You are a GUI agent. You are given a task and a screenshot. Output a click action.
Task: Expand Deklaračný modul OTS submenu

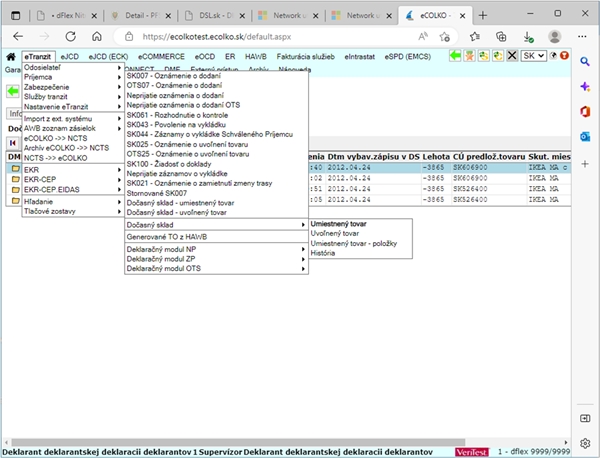tap(216, 268)
